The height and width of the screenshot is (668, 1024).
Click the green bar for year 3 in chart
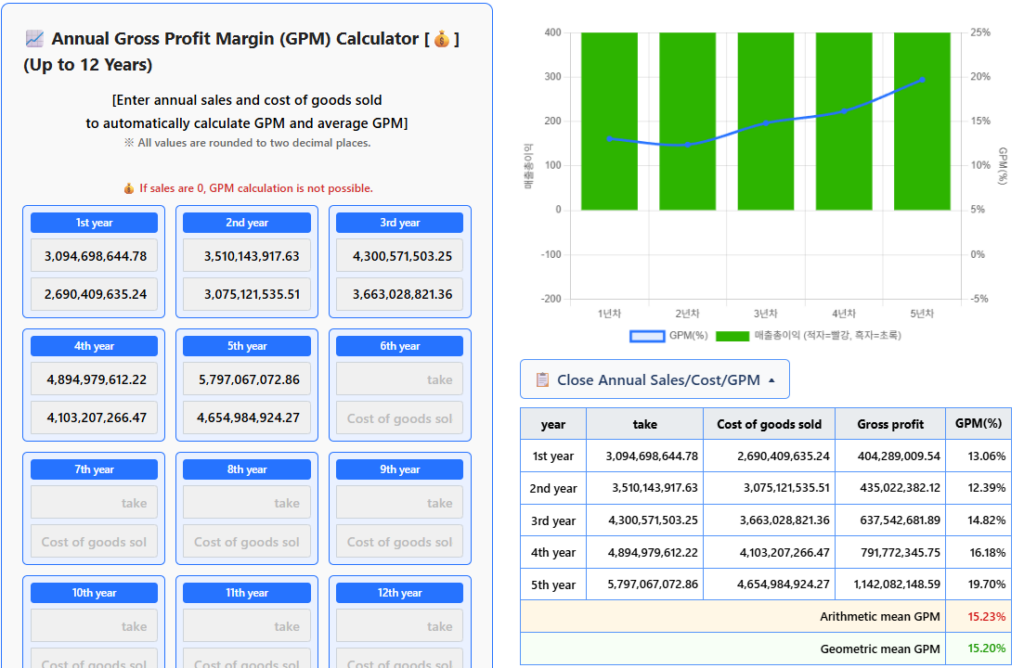click(x=766, y=120)
